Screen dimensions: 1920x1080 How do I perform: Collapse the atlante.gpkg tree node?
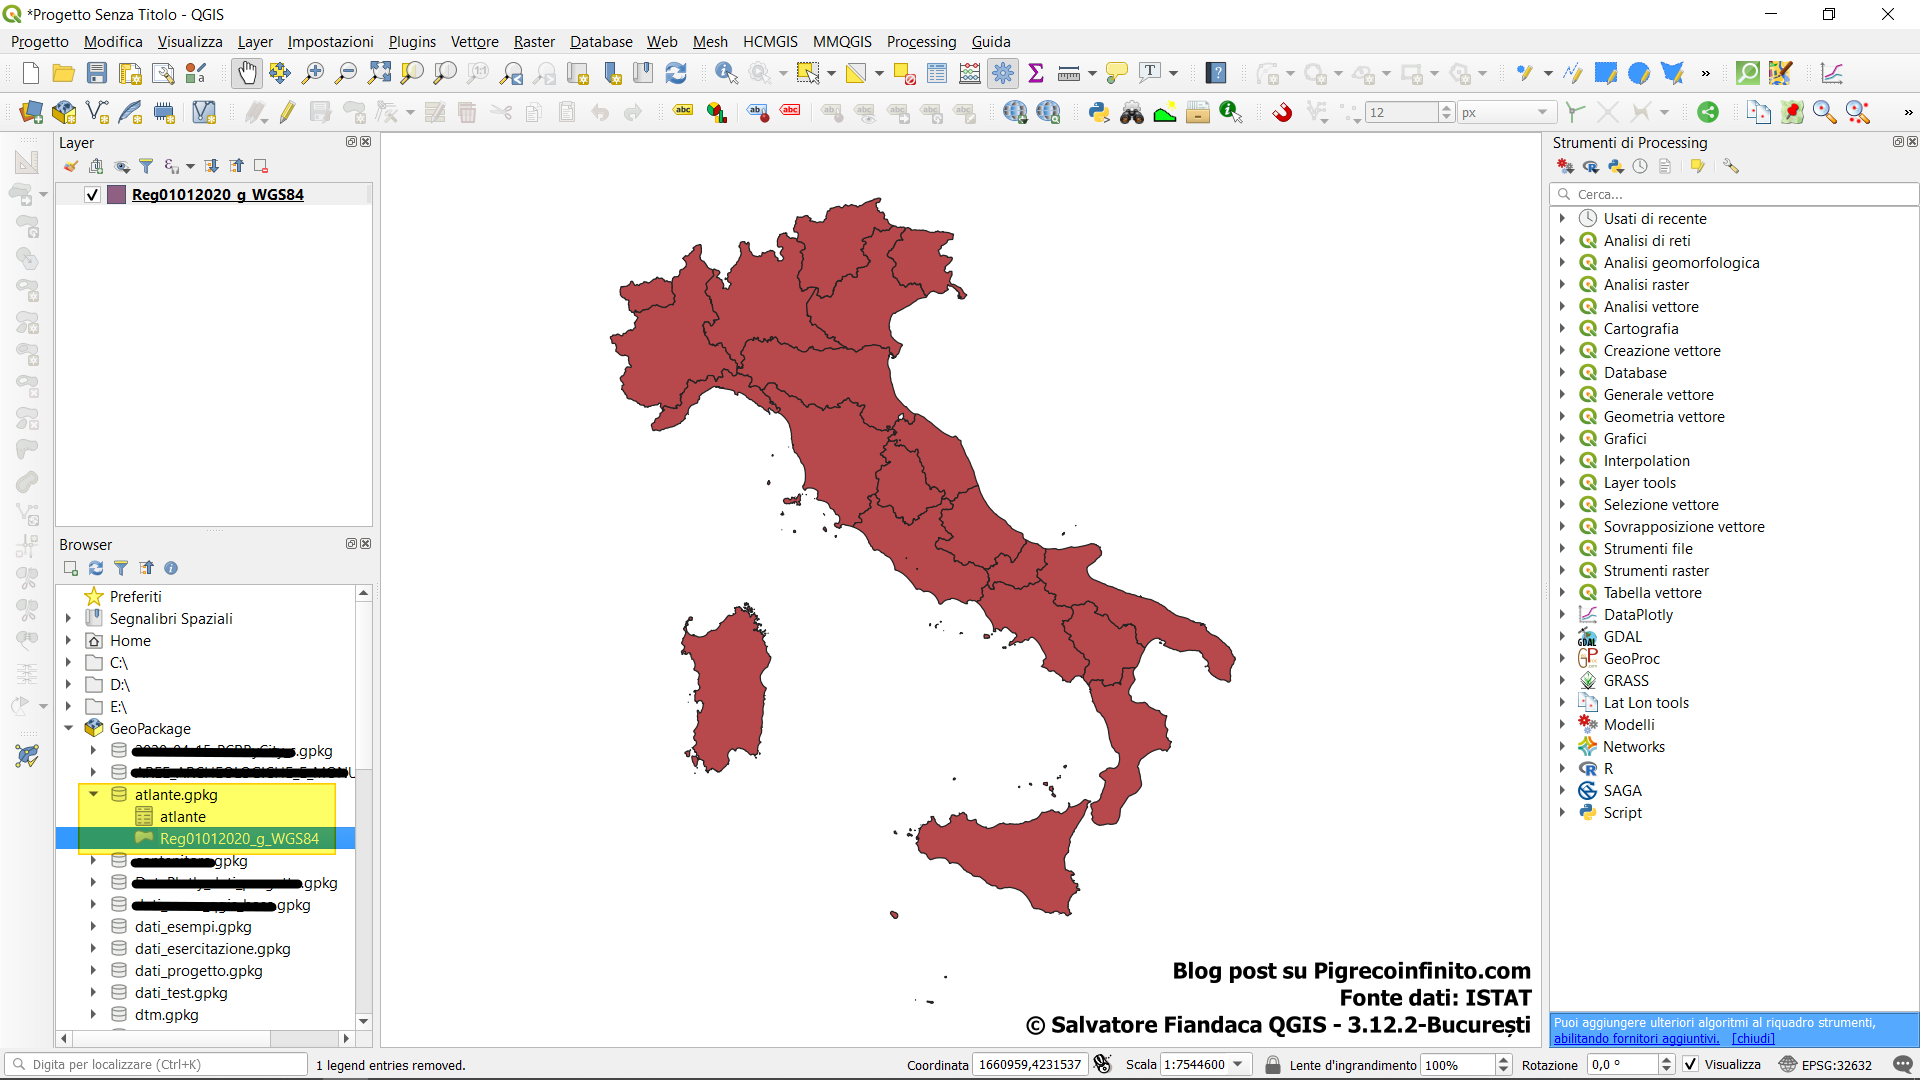pyautogui.click(x=93, y=794)
